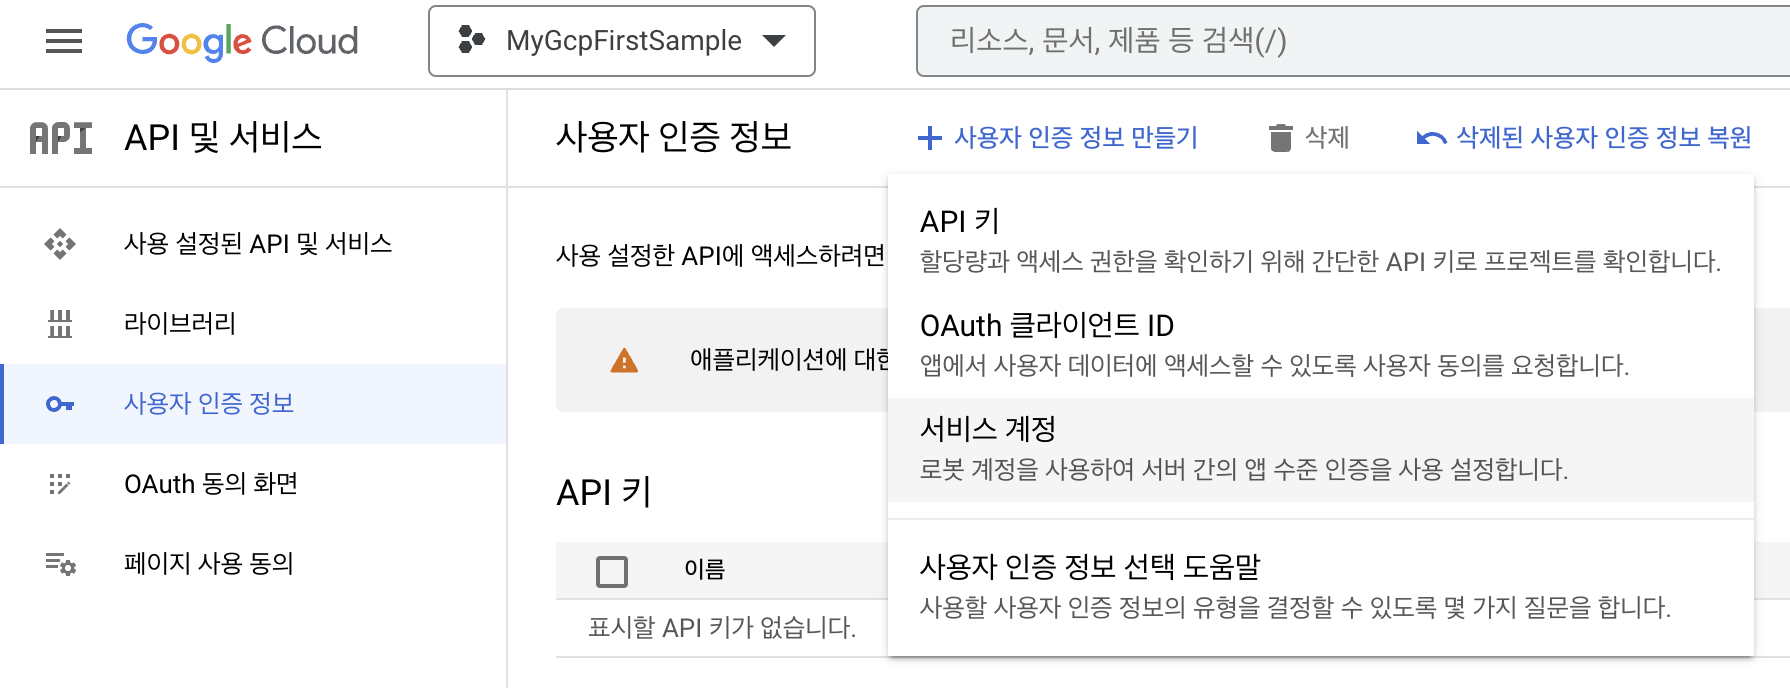The width and height of the screenshot is (1790, 688).
Task: Click the 사용 설정된 API 및 서비스 icon
Action: pyautogui.click(x=60, y=244)
